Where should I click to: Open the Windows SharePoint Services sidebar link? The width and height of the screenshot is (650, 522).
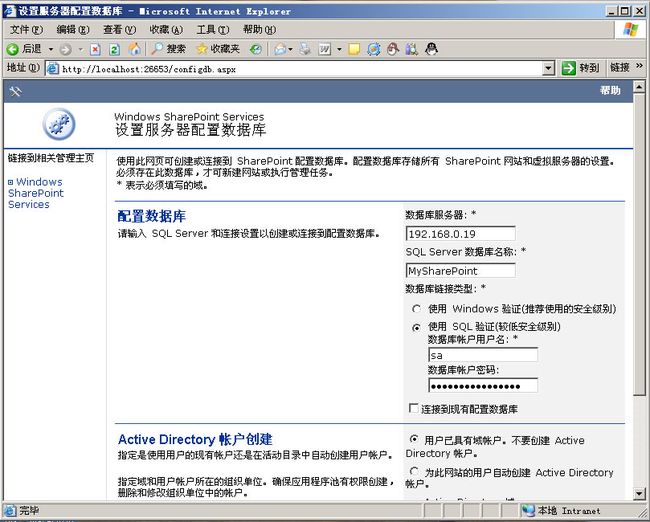(x=36, y=193)
